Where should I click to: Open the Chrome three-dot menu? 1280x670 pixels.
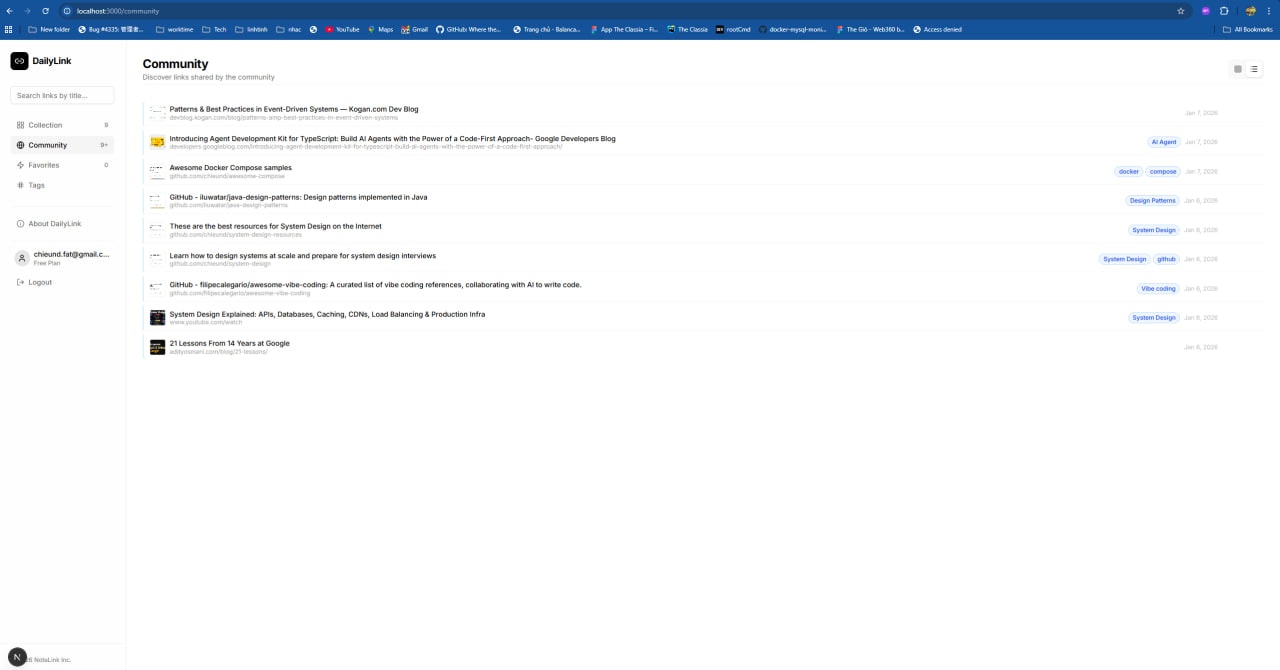pyautogui.click(x=1271, y=10)
